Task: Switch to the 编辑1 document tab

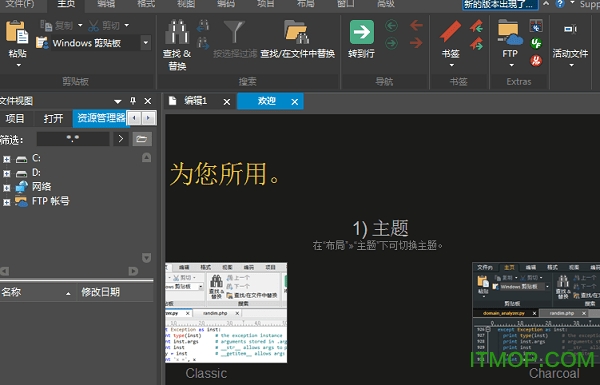Action: (196, 101)
